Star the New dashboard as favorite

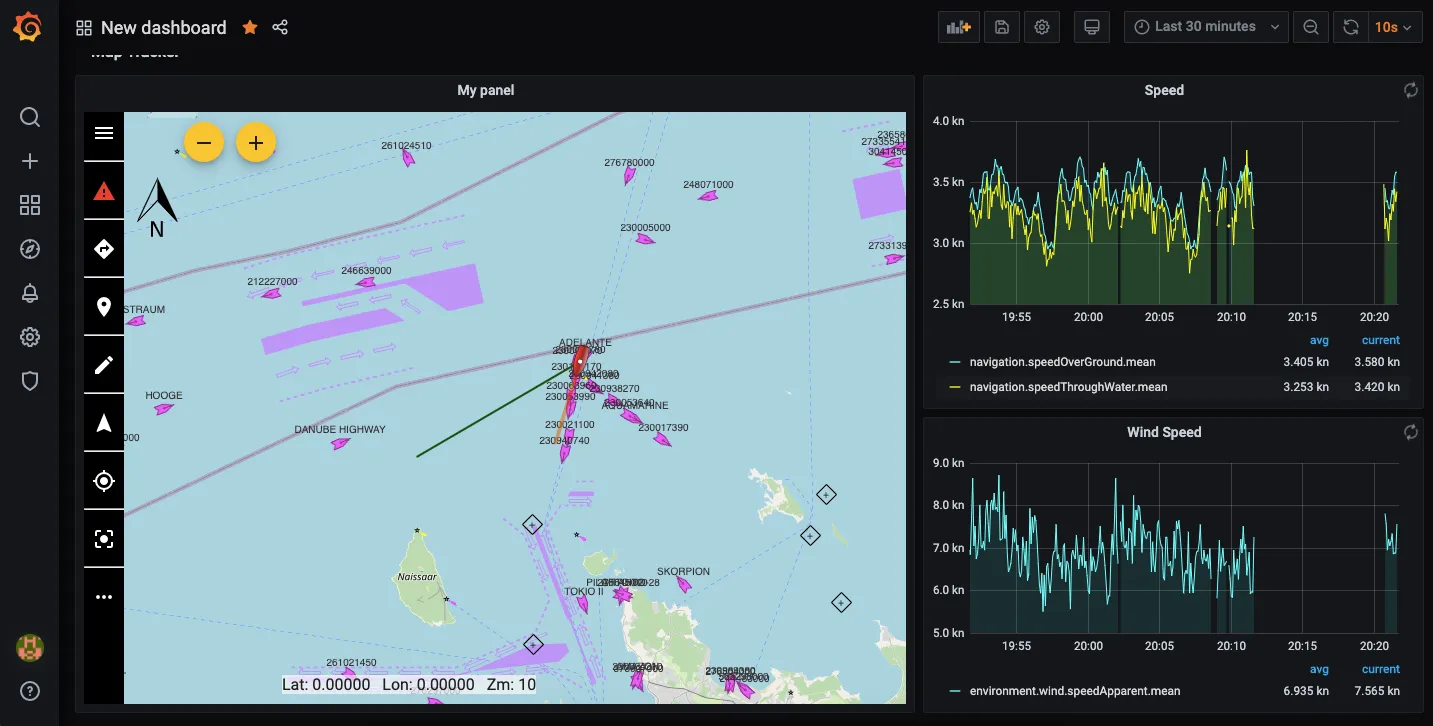pos(250,28)
